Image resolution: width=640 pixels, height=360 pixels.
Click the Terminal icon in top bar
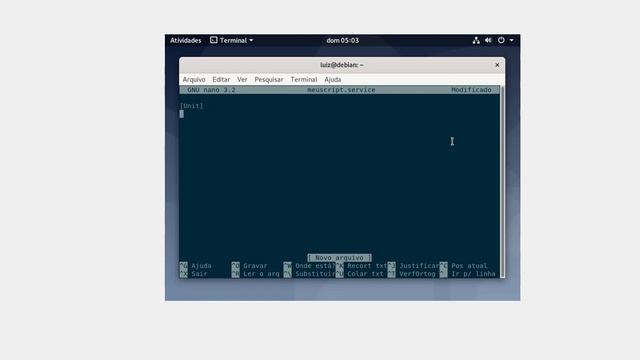pyautogui.click(x=213, y=40)
